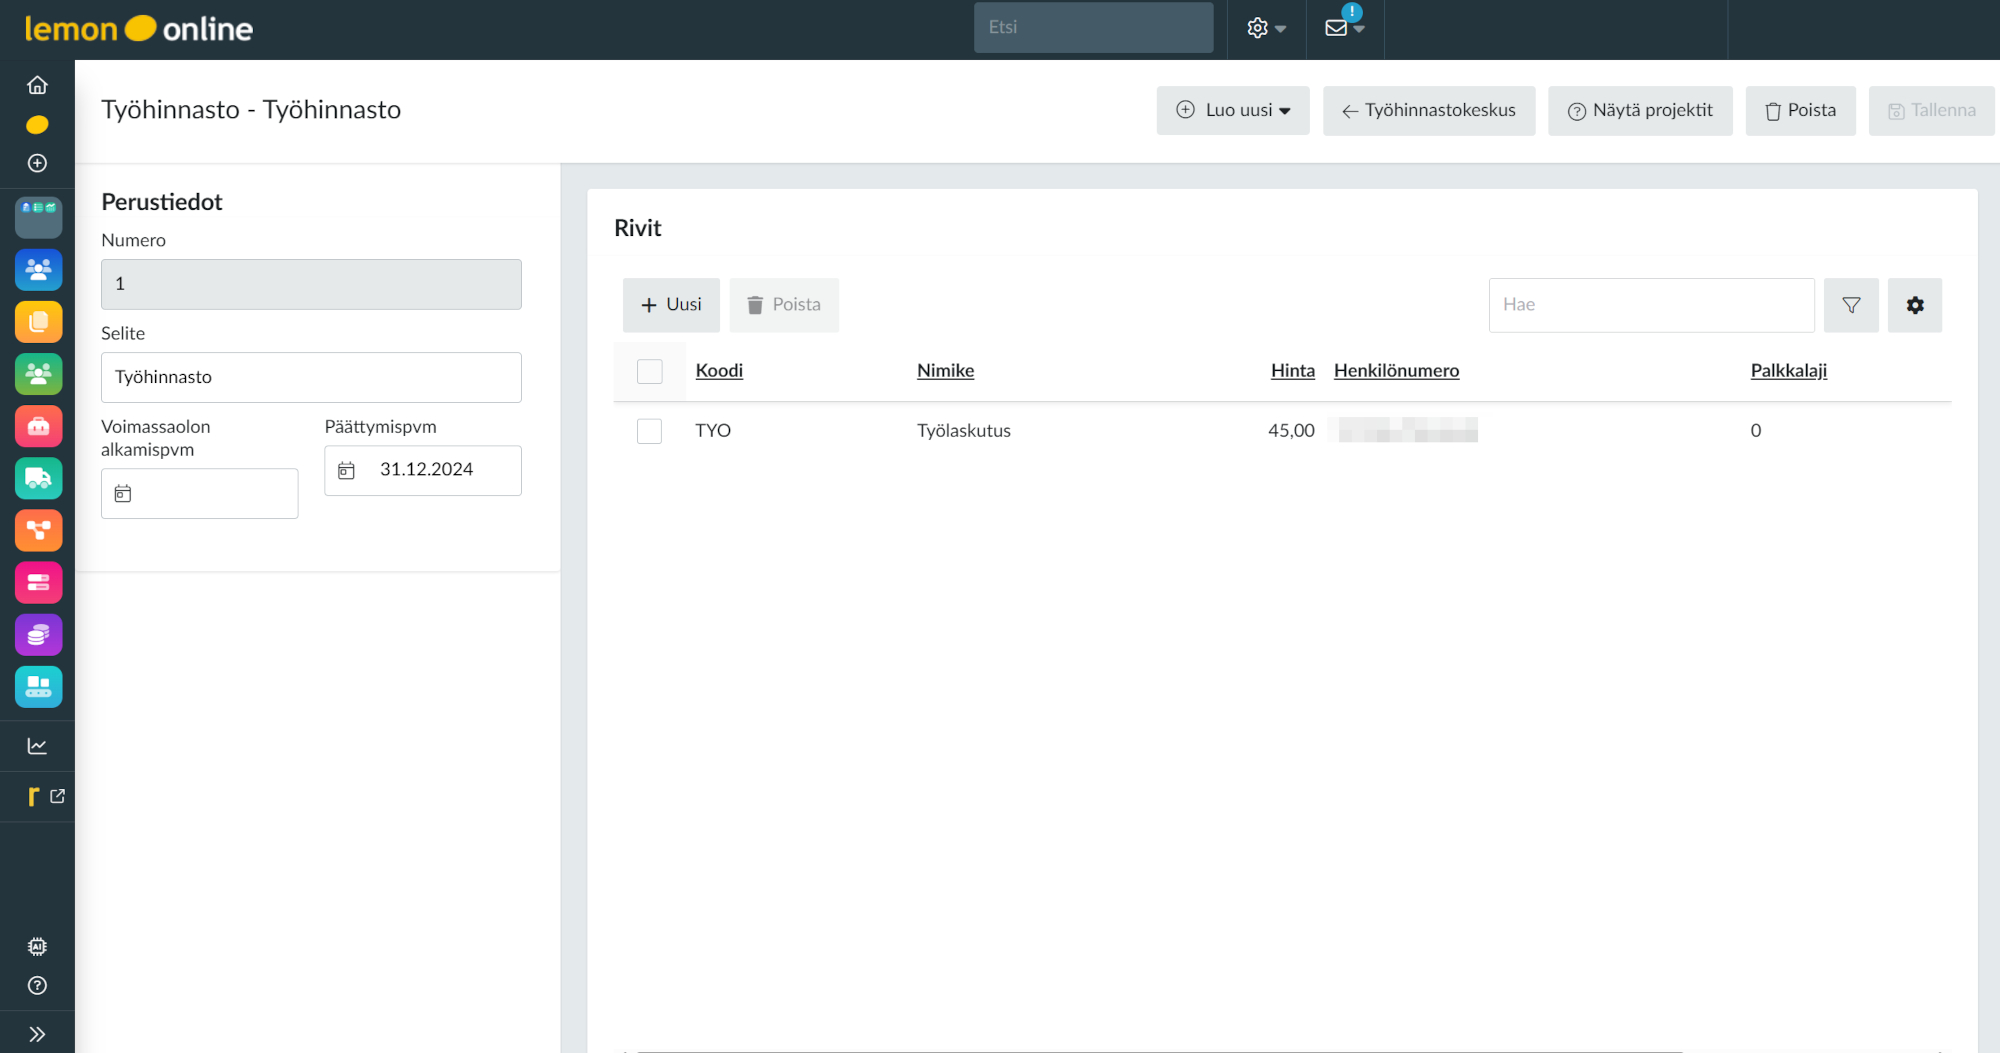The image size is (2000, 1053).
Task: Open the AI chip icon in sidebar
Action: tap(37, 946)
